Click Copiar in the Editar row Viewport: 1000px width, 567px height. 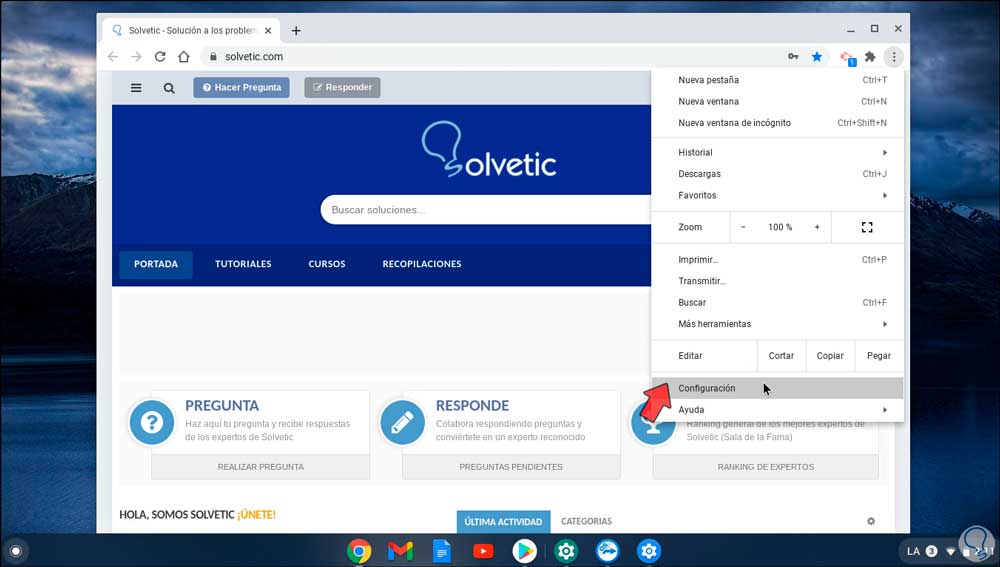point(830,356)
